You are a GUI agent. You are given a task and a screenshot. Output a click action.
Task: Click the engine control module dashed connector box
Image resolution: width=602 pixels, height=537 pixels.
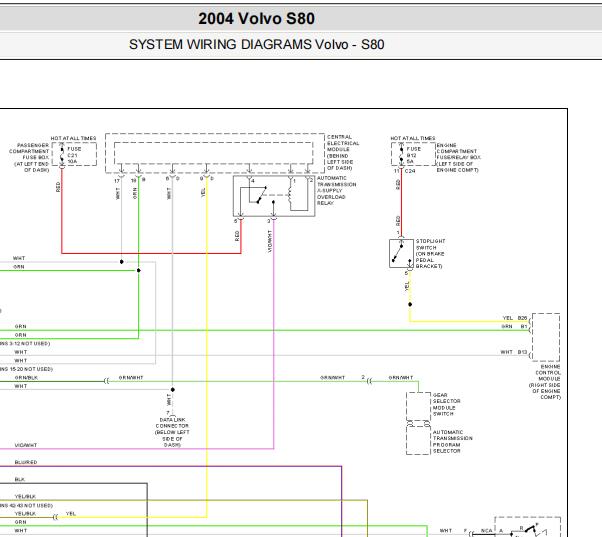(x=546, y=337)
